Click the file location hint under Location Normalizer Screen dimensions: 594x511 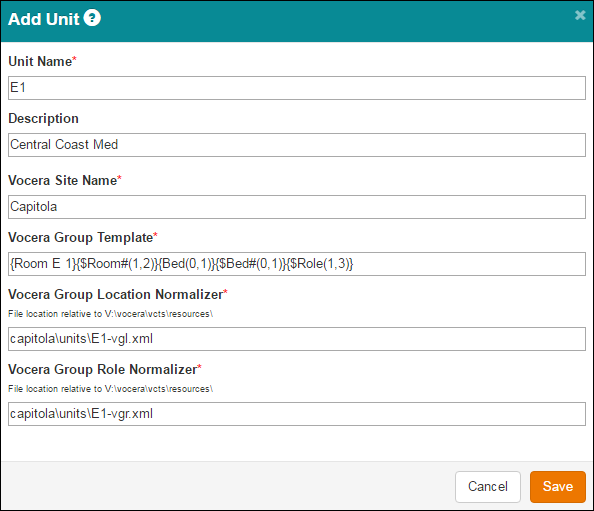[x=111, y=314]
